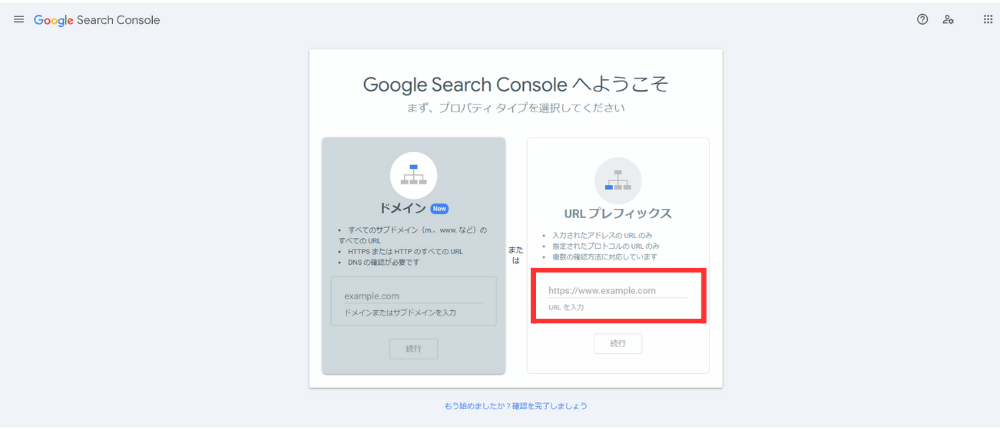The width and height of the screenshot is (1000, 429).
Task: Click 続行 button under domain field
Action: pos(413,349)
